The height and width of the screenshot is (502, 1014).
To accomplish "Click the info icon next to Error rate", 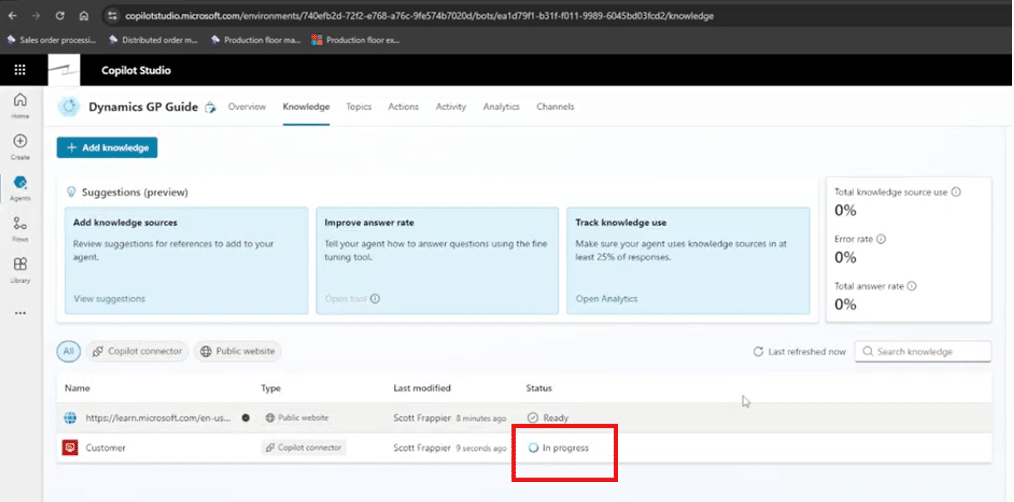I will (x=881, y=239).
